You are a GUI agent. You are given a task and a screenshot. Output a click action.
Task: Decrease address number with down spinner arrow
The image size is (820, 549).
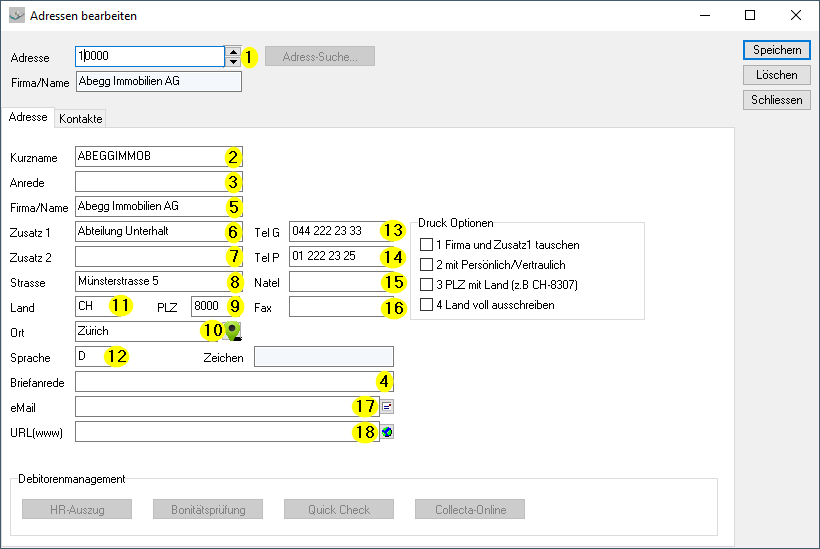[233, 62]
